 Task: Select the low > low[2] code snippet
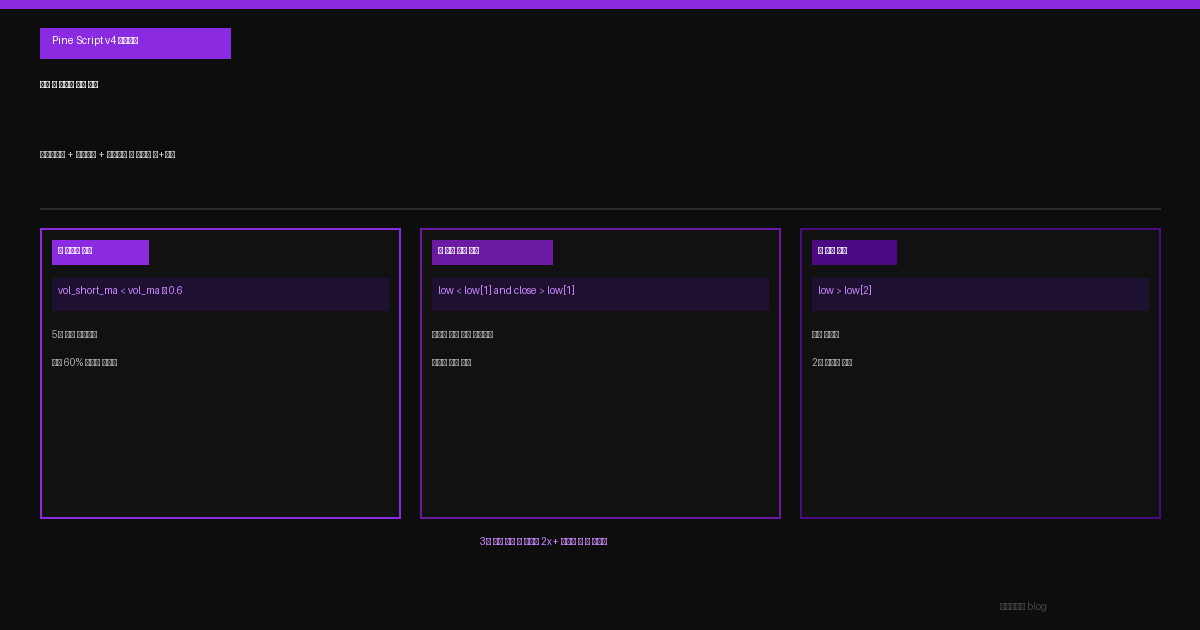coord(980,294)
